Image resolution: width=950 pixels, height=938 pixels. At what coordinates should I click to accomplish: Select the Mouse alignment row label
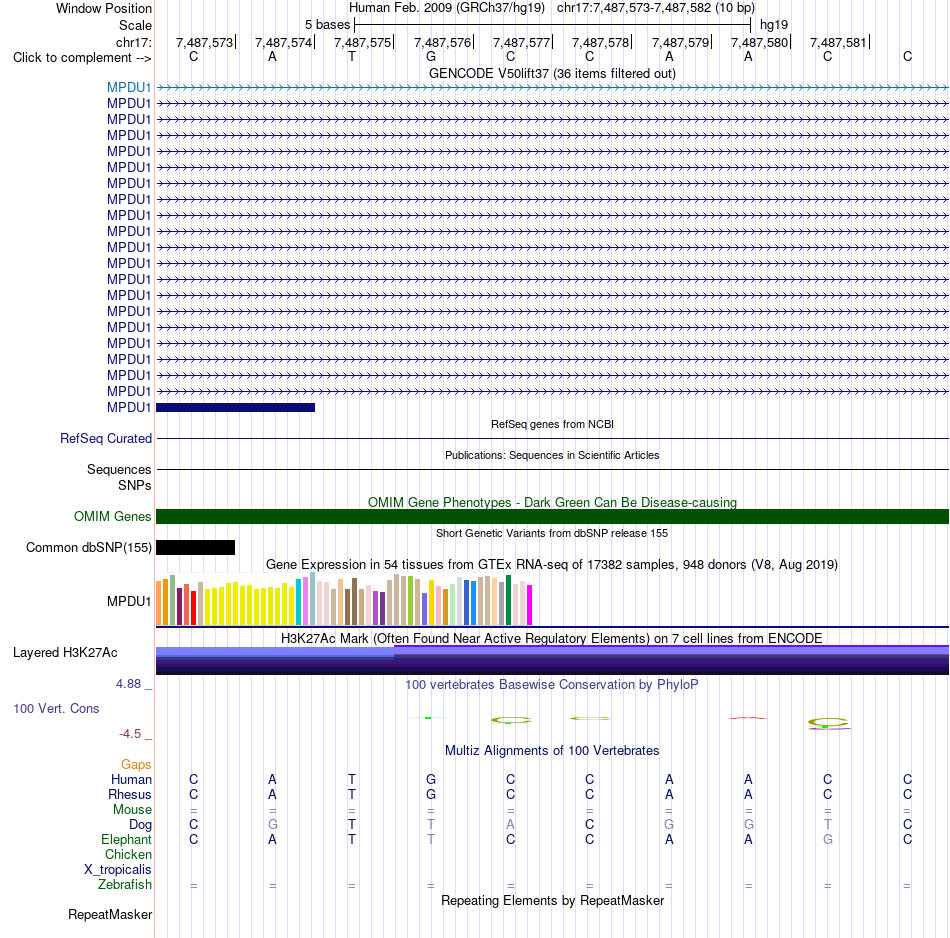tap(132, 810)
